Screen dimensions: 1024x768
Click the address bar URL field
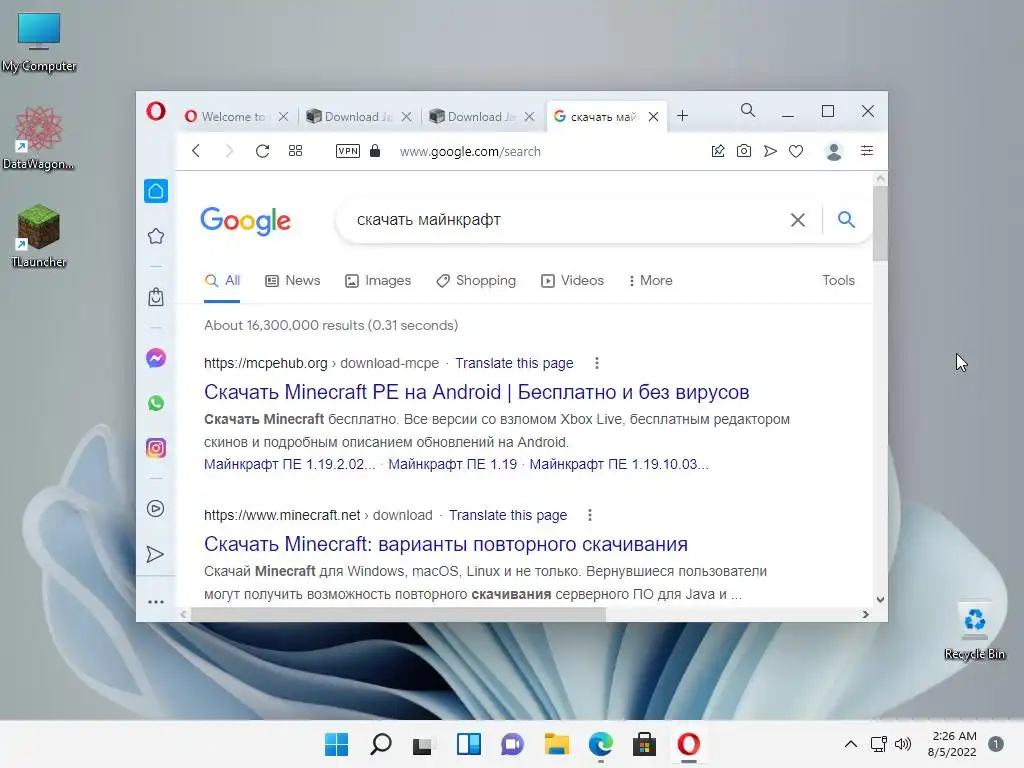pos(470,152)
